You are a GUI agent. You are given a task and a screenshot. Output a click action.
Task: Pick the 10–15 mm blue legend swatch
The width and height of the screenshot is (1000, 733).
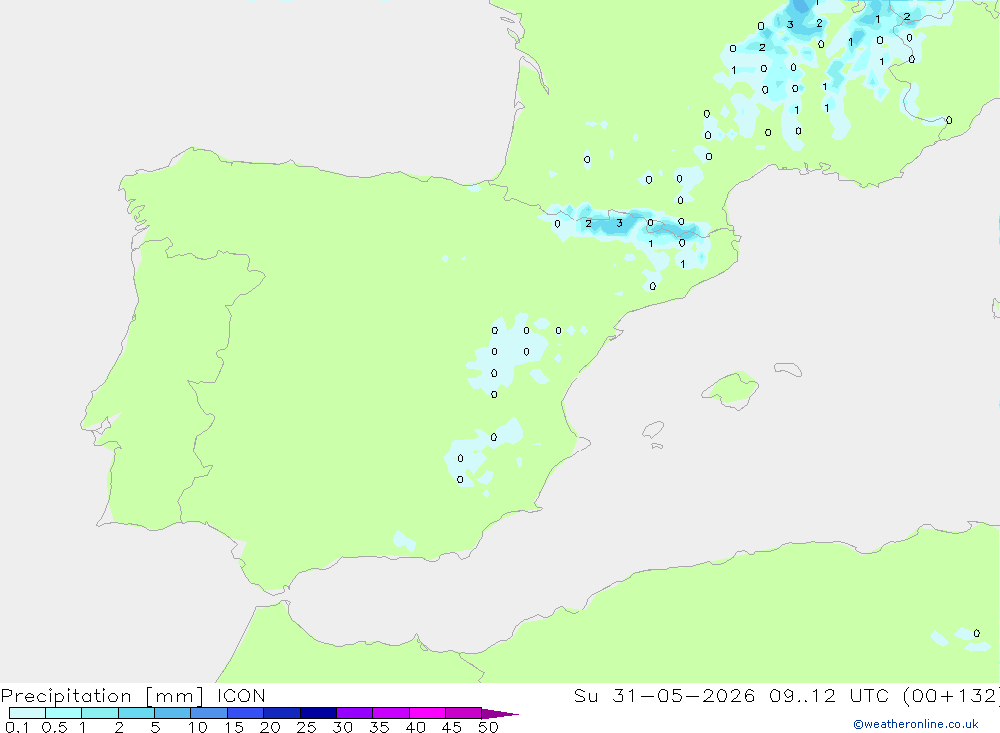(209, 713)
